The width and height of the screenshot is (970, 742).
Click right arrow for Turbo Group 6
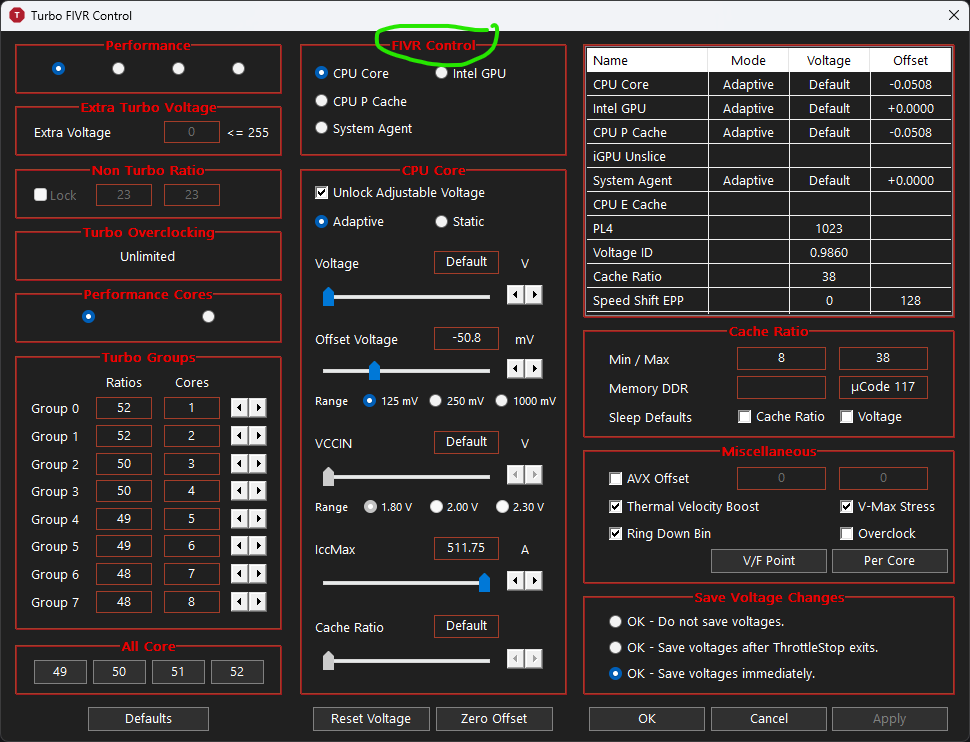coord(259,574)
